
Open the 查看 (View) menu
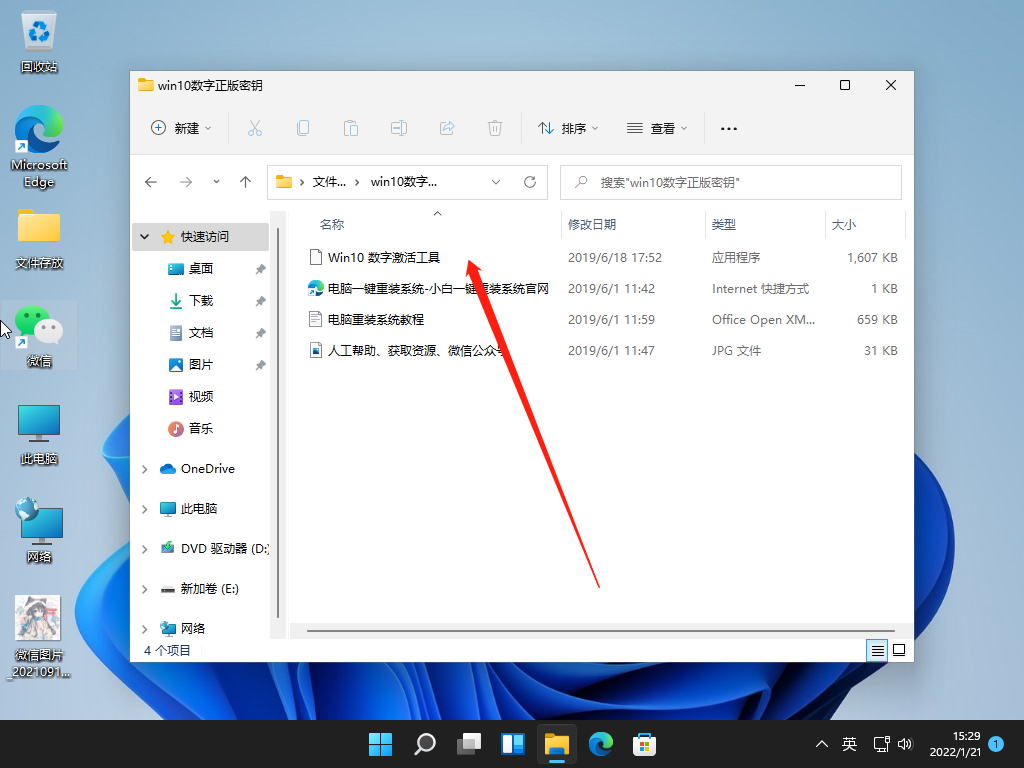click(657, 128)
